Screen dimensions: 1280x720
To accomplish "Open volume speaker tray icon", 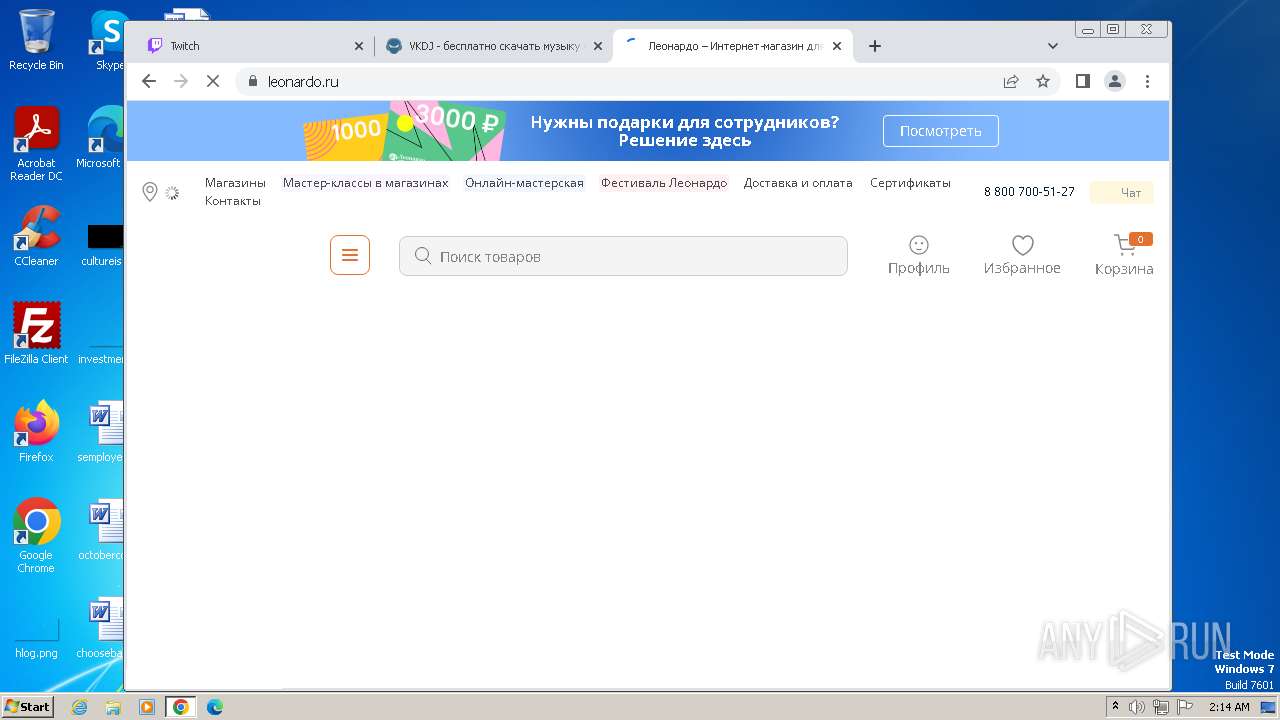I will [1137, 707].
